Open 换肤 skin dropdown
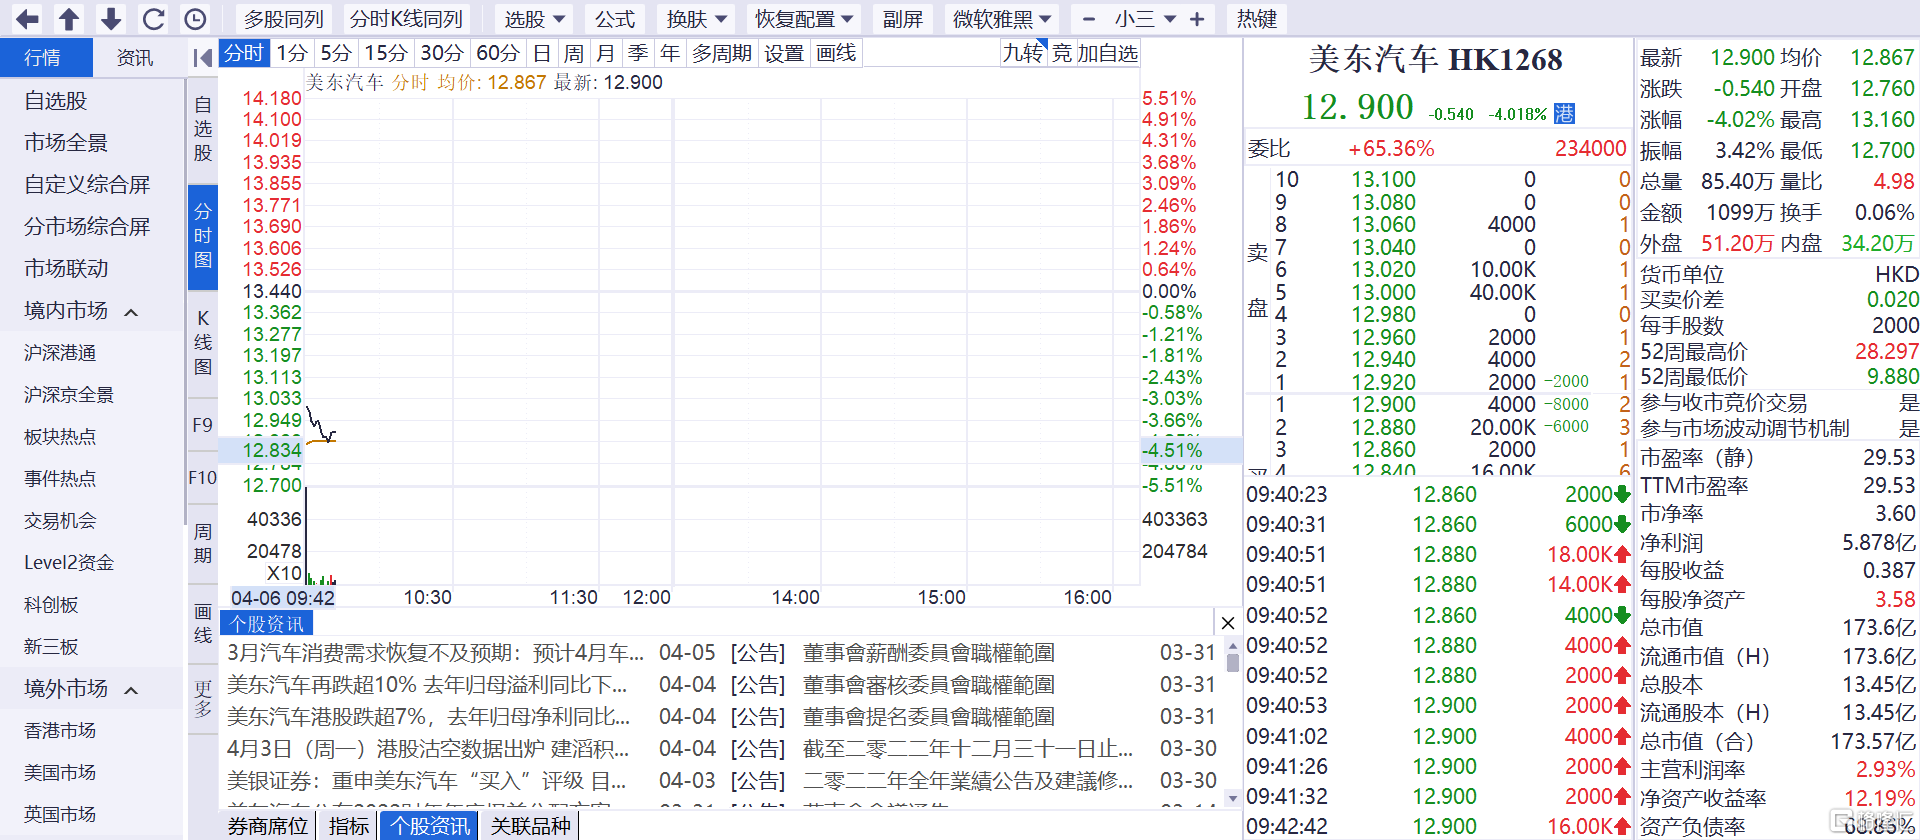 tap(697, 19)
